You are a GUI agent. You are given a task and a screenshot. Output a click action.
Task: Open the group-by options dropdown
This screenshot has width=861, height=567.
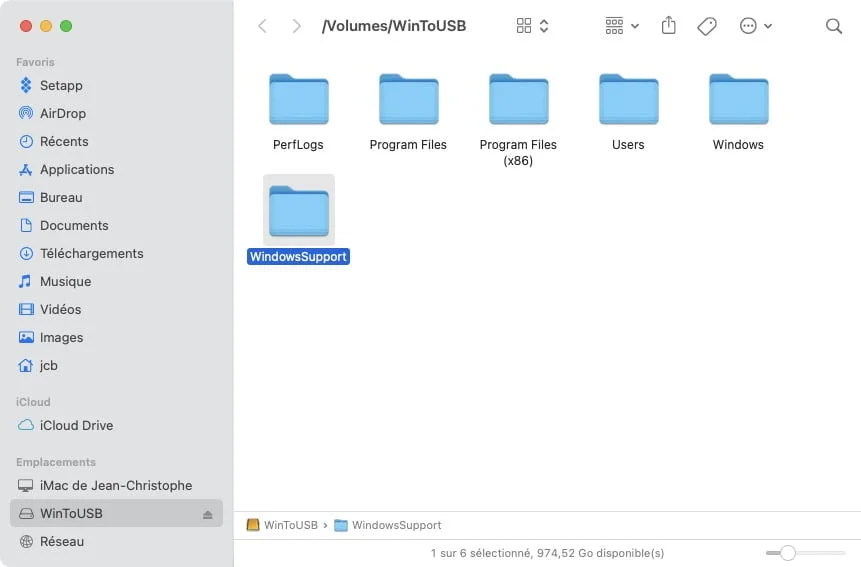pyautogui.click(x=622, y=26)
